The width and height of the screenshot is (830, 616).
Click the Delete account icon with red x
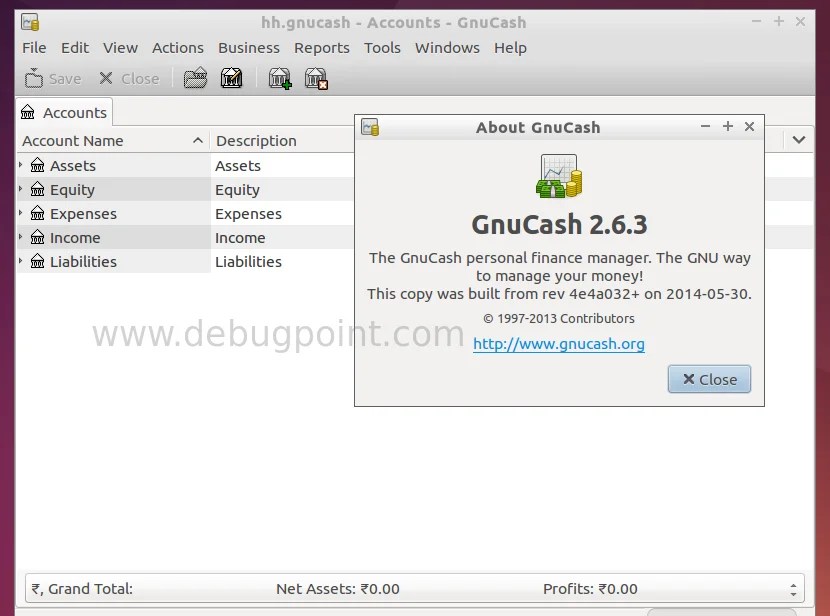(x=316, y=78)
